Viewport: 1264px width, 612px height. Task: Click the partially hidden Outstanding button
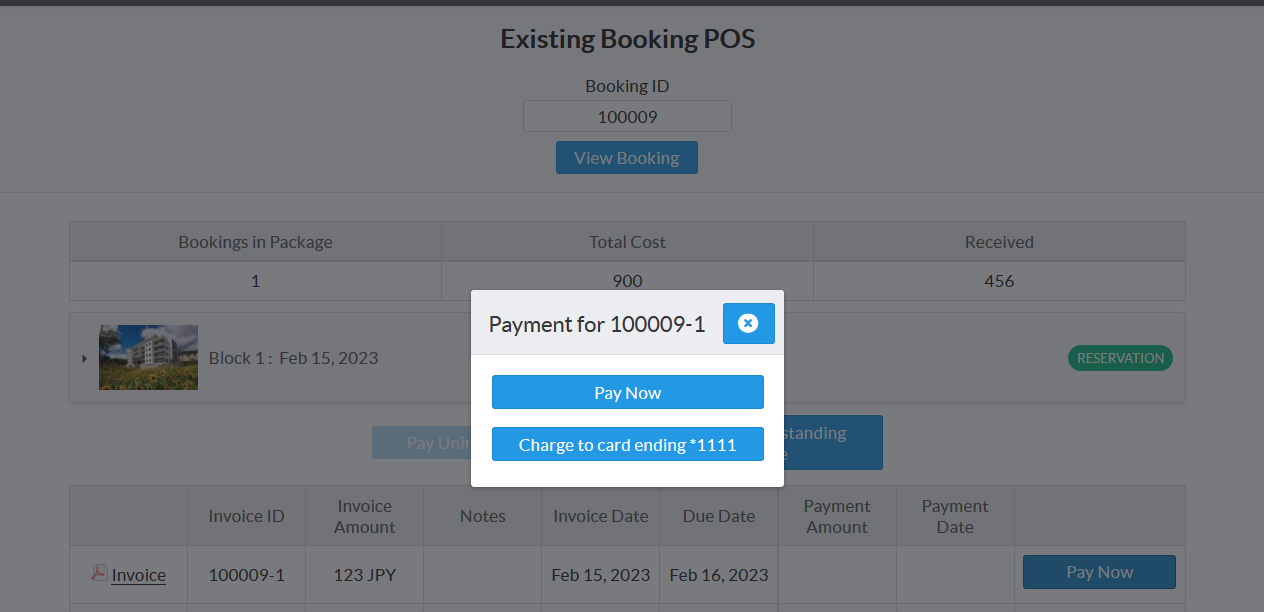(x=832, y=442)
